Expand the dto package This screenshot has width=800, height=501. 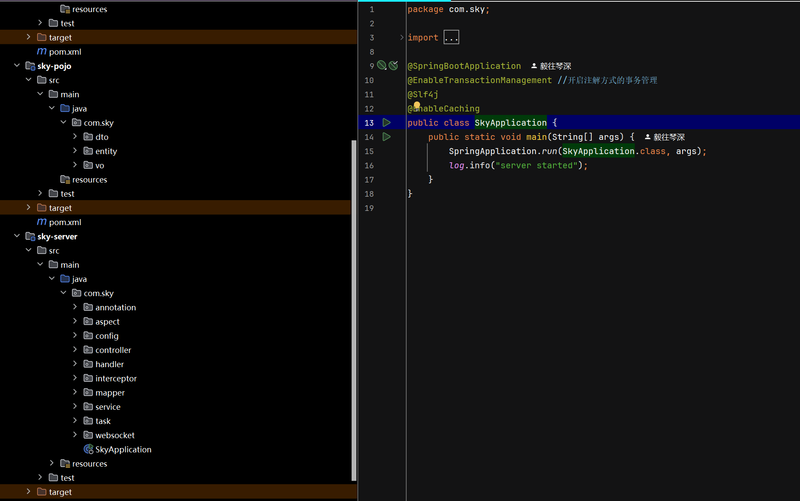tap(75, 136)
